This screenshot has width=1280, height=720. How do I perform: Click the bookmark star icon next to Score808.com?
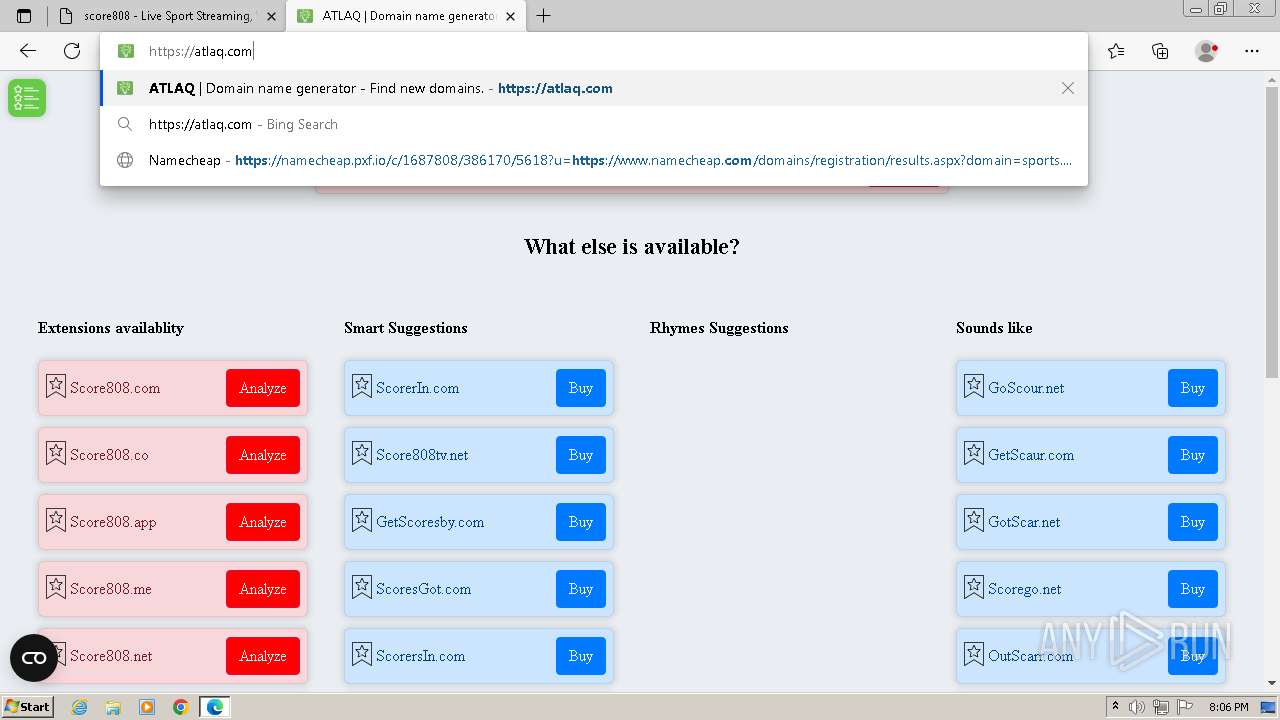56,386
